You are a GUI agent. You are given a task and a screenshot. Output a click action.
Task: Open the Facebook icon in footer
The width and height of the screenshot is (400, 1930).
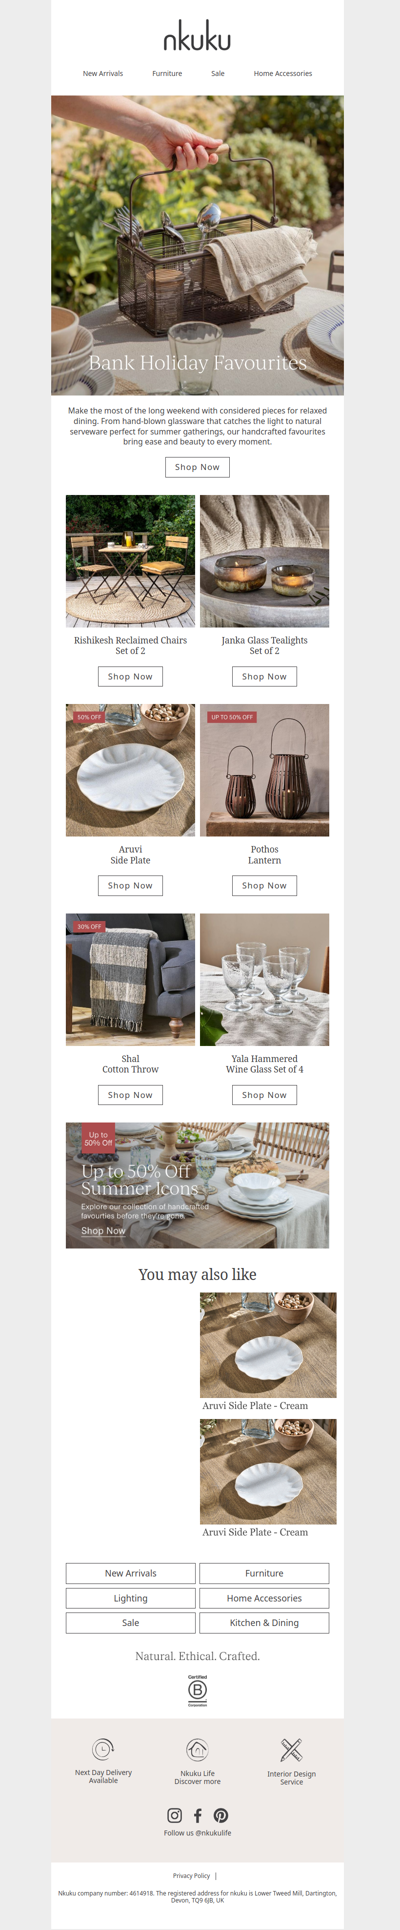(198, 1815)
